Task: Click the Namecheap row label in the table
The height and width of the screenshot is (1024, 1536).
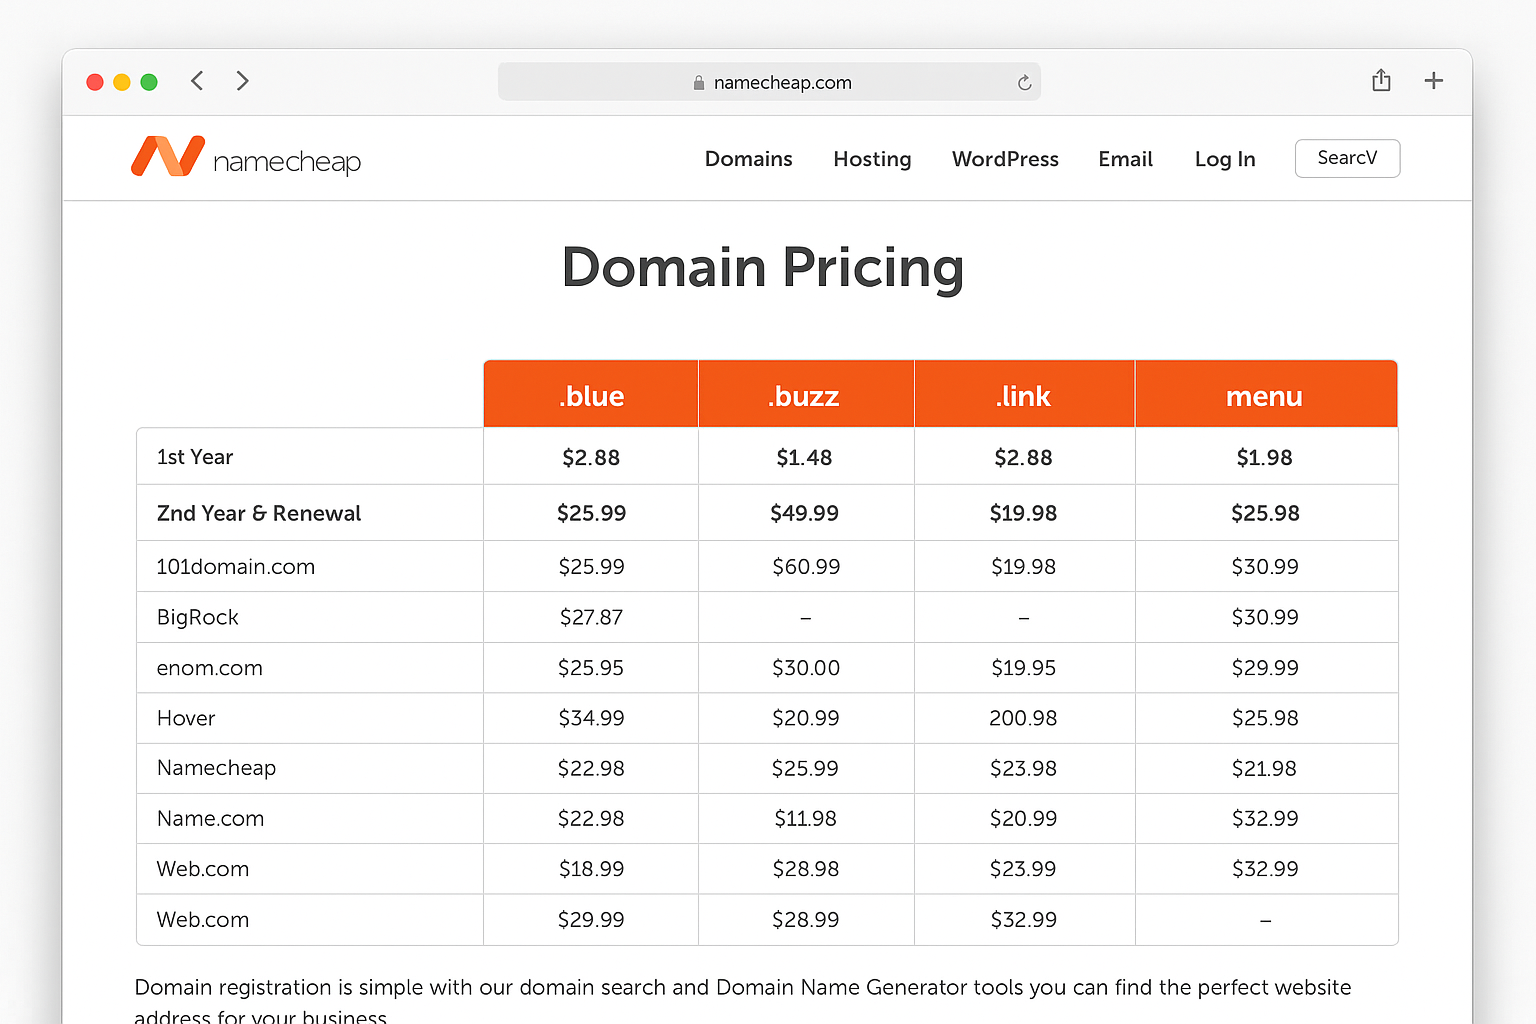Action: click(x=216, y=768)
